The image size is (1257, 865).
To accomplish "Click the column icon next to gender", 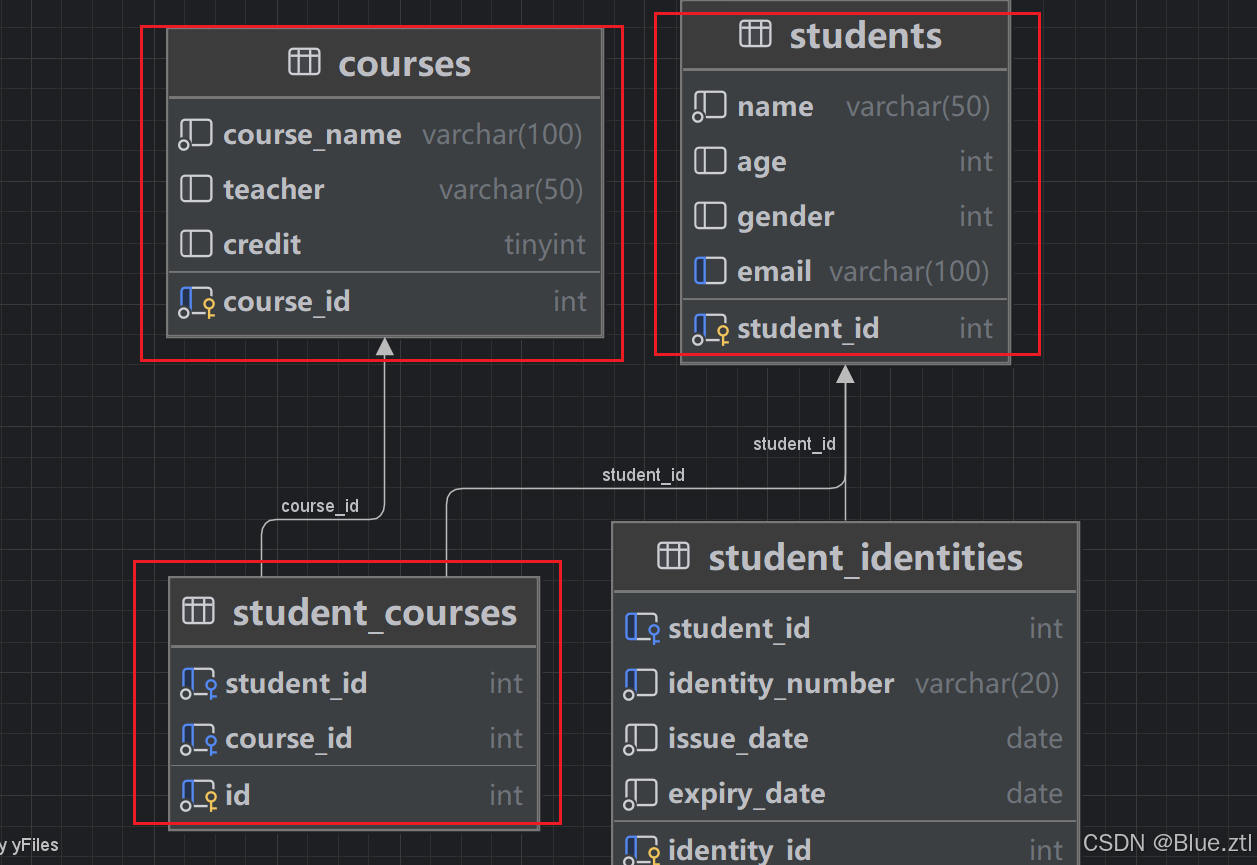I will 710,215.
